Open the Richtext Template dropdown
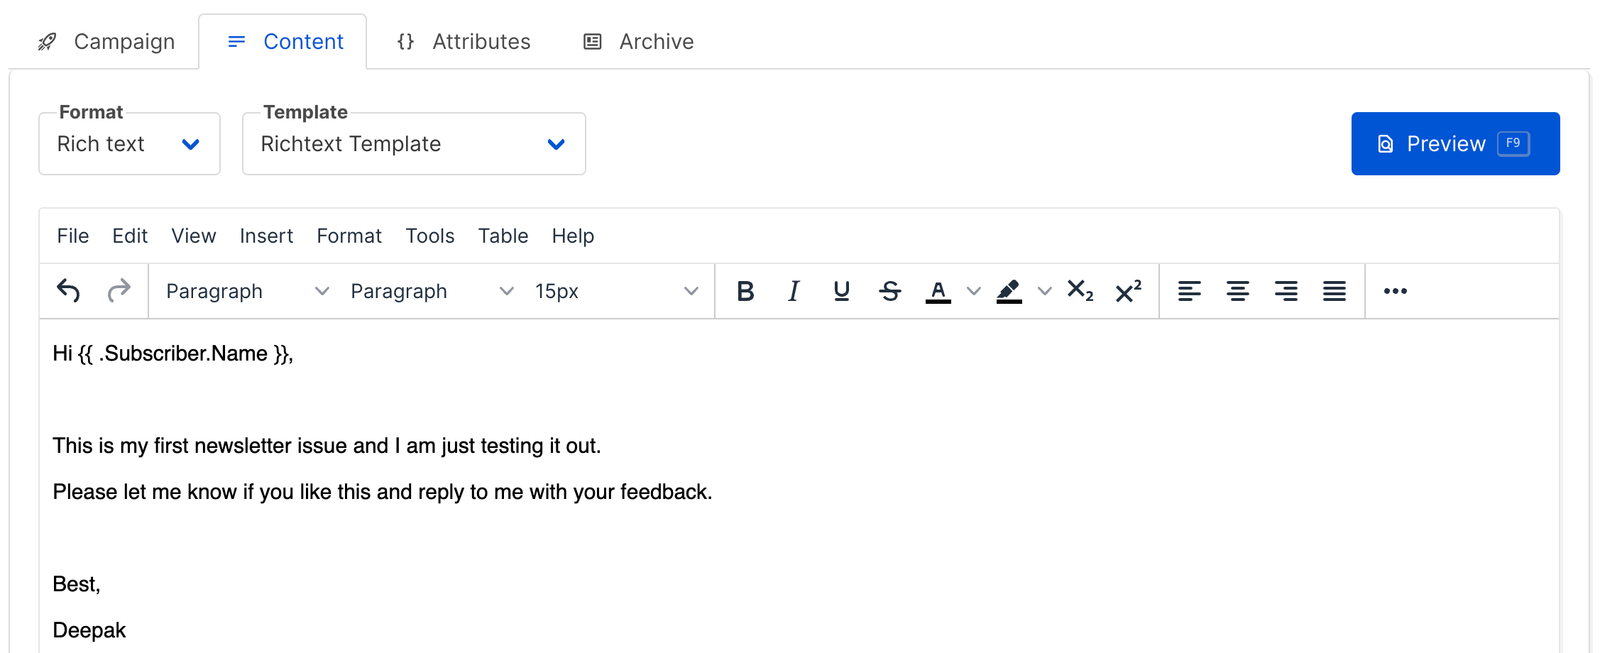This screenshot has width=1600, height=653. pos(414,144)
